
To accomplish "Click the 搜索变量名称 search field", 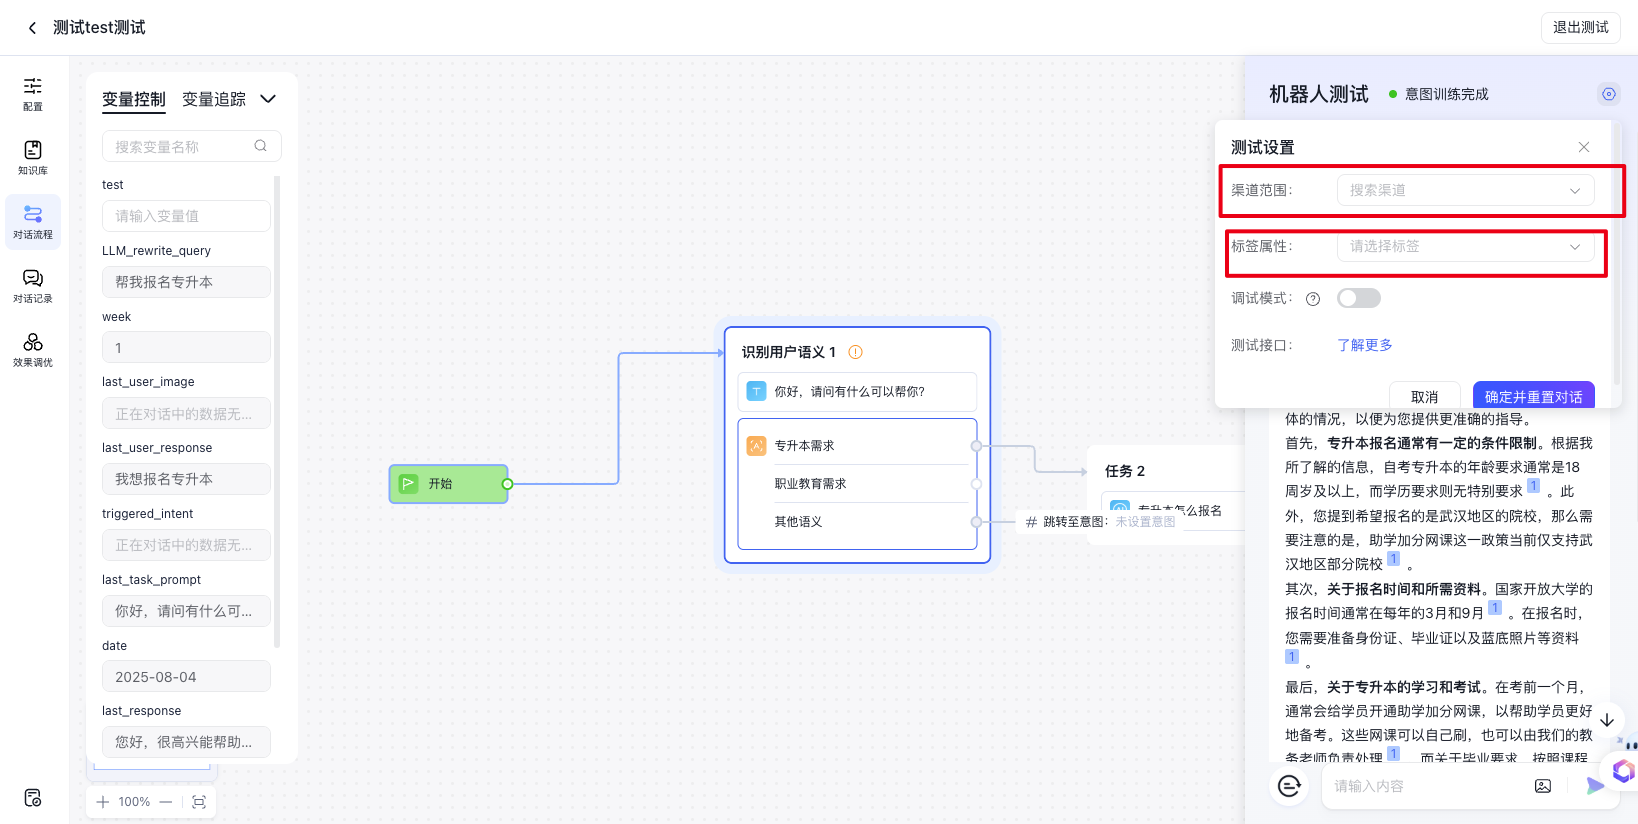I will click(180, 146).
